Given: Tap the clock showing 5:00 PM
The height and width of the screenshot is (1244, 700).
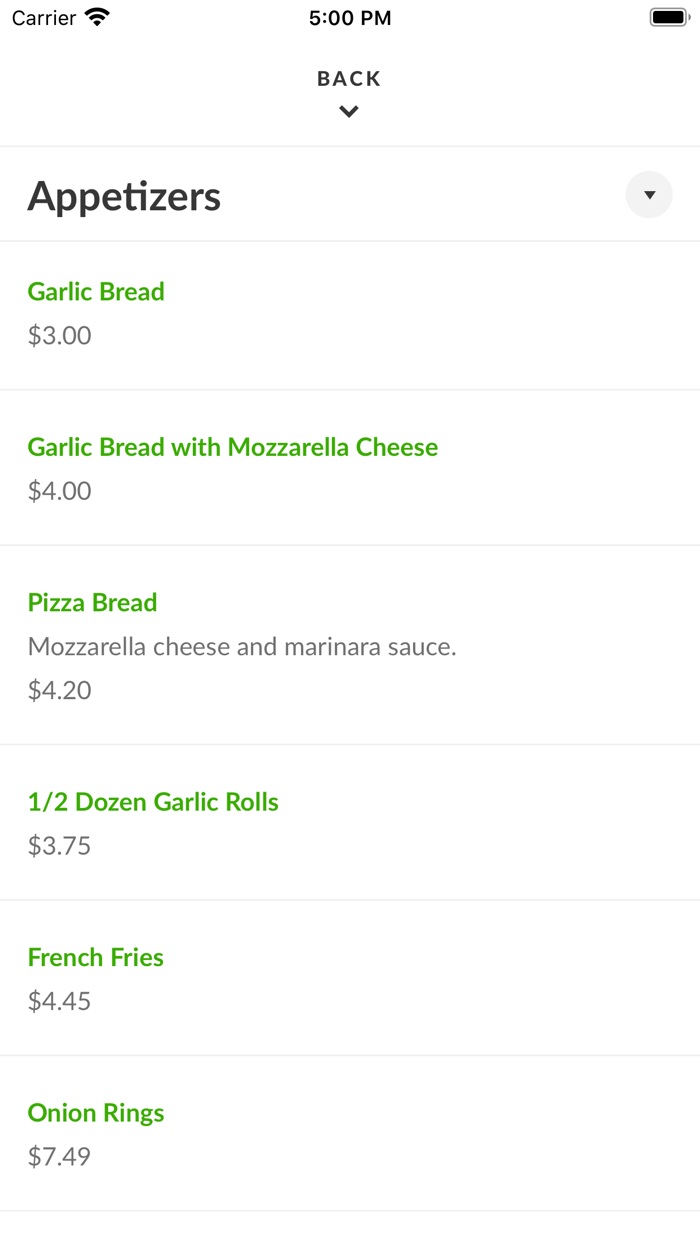Looking at the screenshot, I should click(x=349, y=17).
